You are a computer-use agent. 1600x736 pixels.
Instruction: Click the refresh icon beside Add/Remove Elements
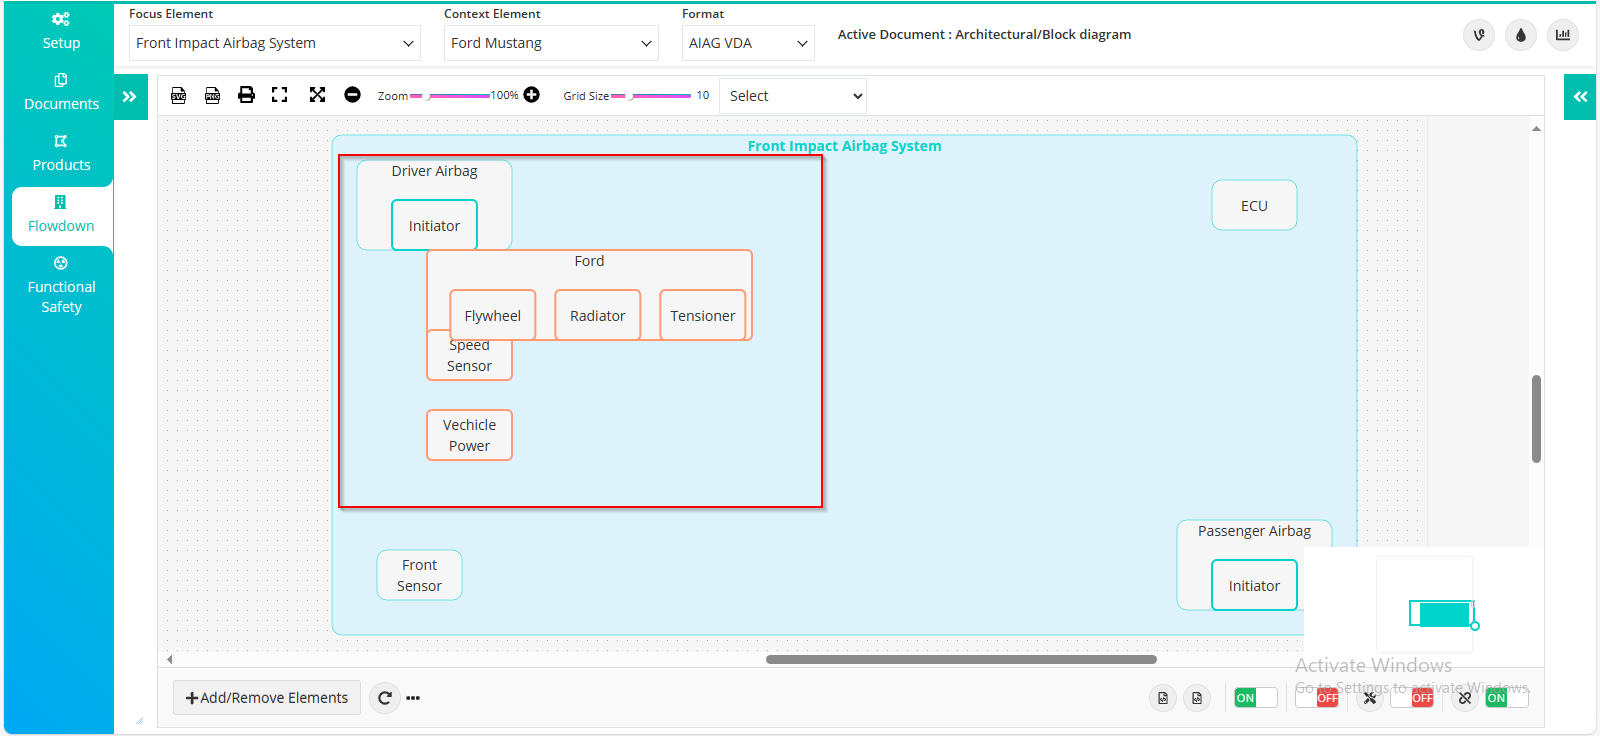(x=385, y=698)
